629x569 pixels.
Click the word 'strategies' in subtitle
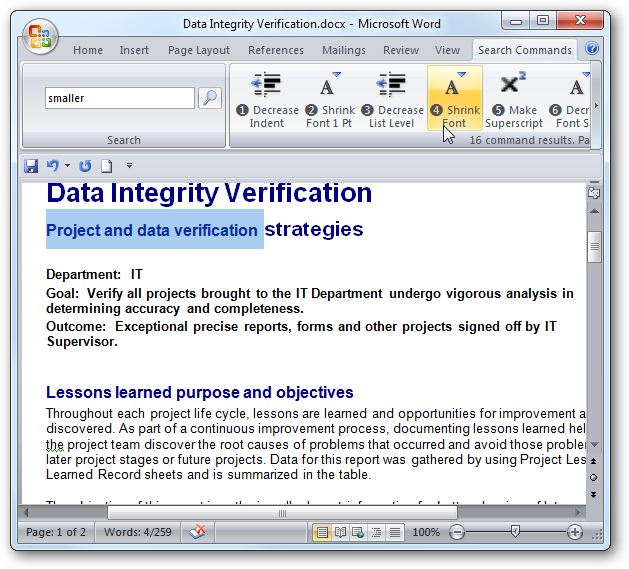[314, 229]
